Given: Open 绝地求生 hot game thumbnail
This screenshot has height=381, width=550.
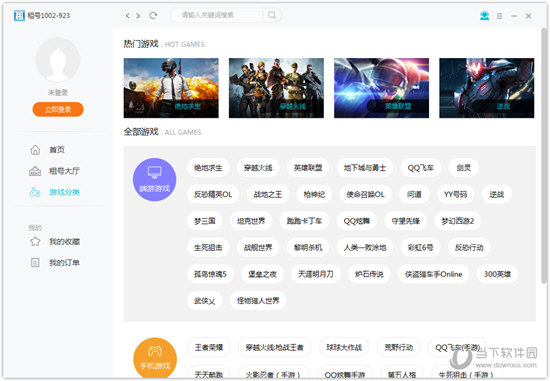Looking at the screenshot, I should point(171,88).
